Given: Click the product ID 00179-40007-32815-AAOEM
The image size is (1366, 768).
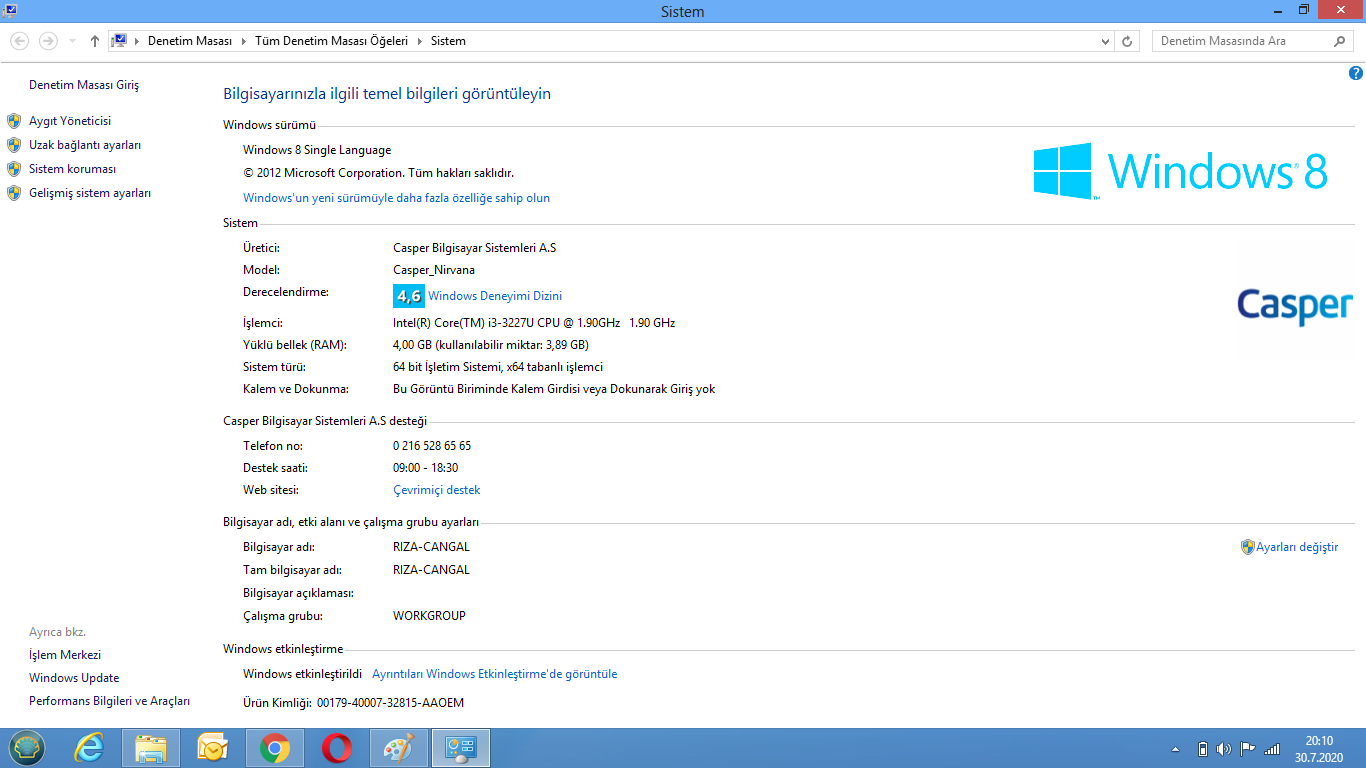Looking at the screenshot, I should pos(390,703).
